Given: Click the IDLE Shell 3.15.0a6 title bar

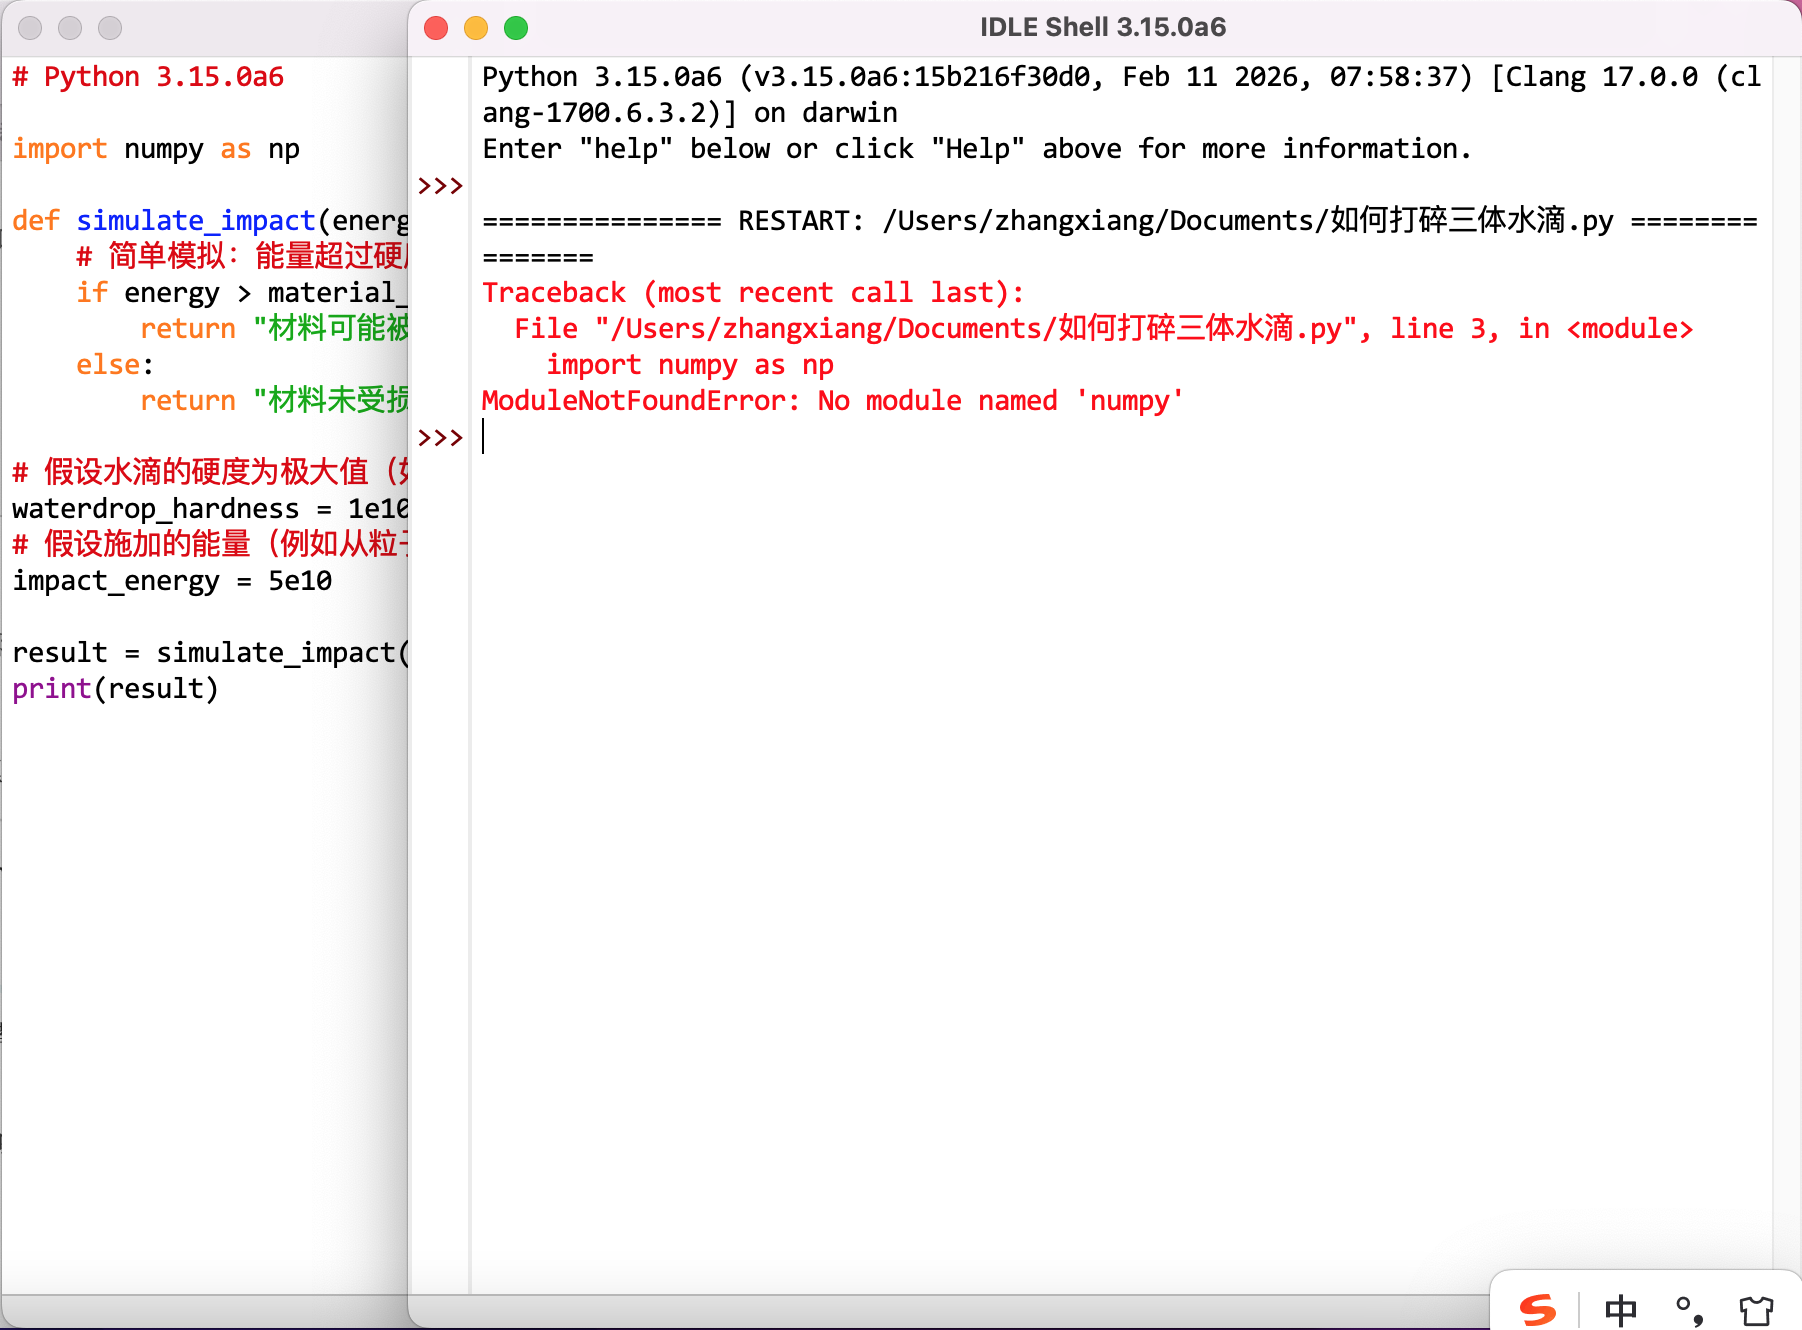Looking at the screenshot, I should click(x=1102, y=28).
